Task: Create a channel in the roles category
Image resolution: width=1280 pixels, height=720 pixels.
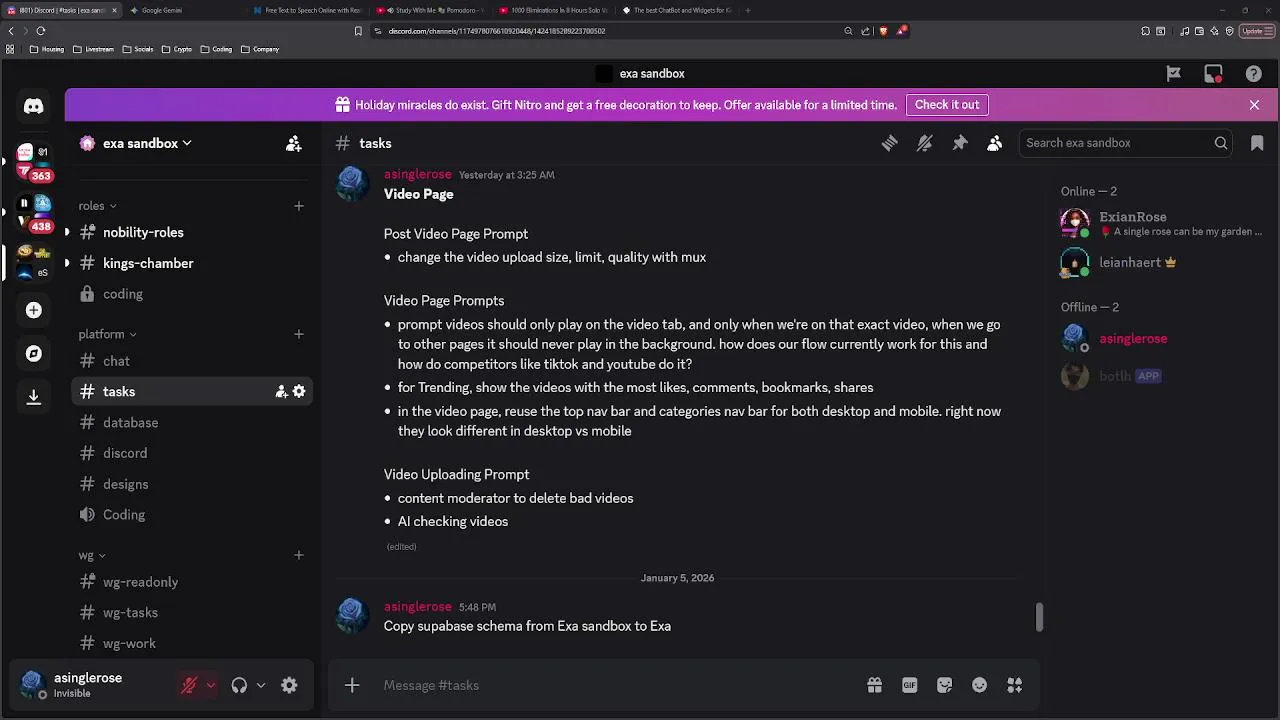Action: click(x=298, y=206)
